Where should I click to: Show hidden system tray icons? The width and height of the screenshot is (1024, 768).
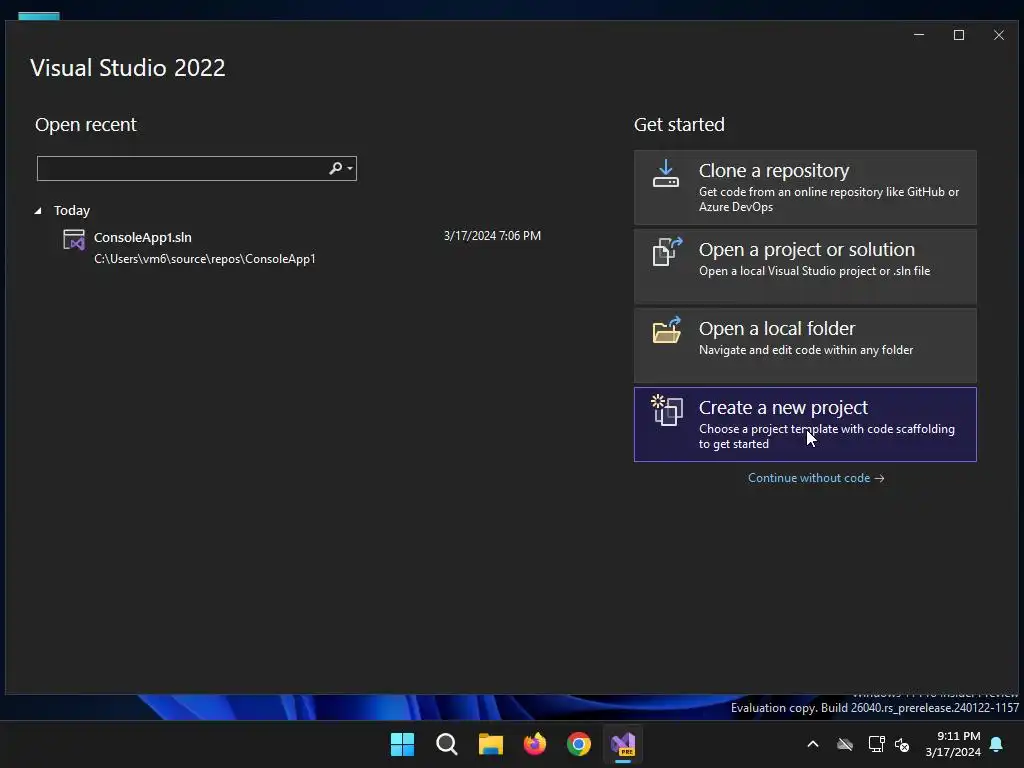[x=813, y=744]
